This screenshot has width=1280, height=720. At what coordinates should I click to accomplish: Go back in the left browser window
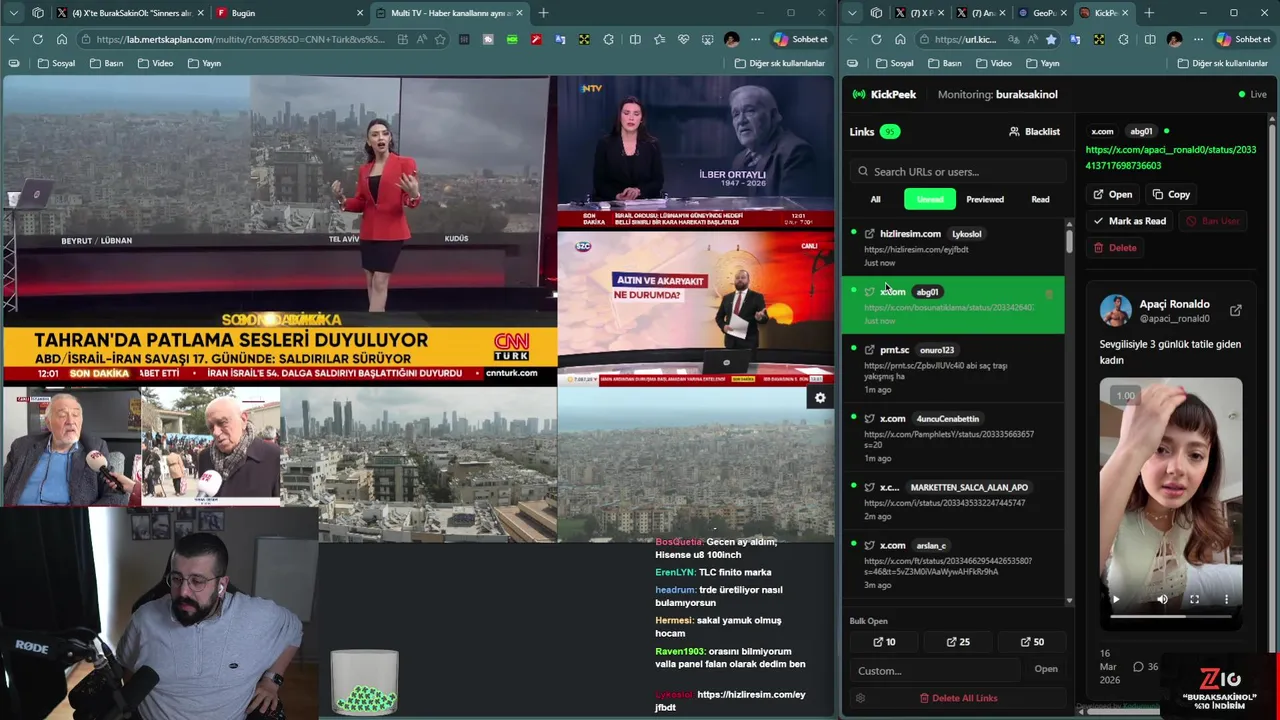(13, 39)
